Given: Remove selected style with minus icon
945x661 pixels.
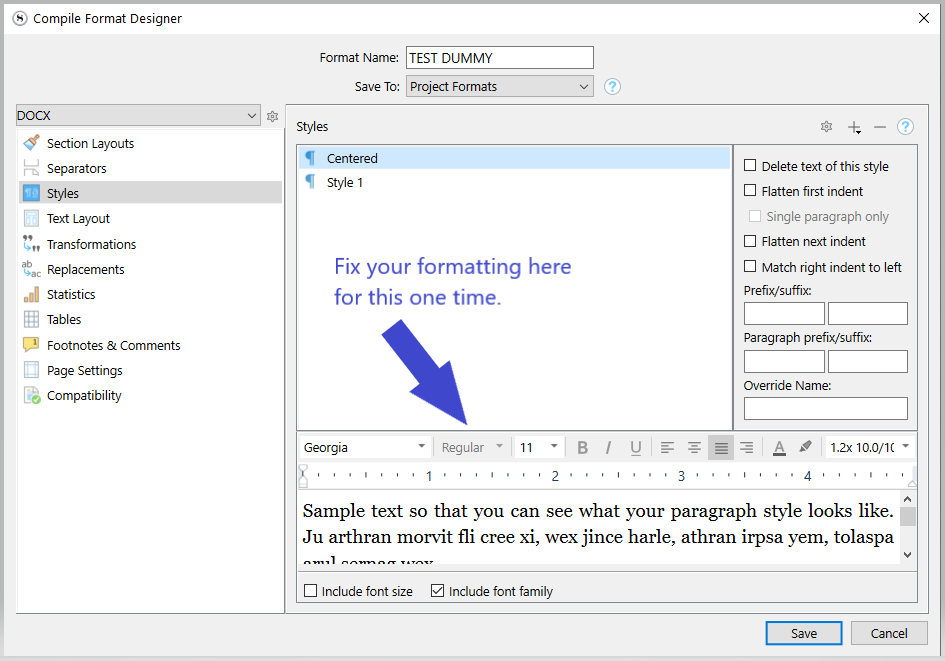Looking at the screenshot, I should point(880,127).
